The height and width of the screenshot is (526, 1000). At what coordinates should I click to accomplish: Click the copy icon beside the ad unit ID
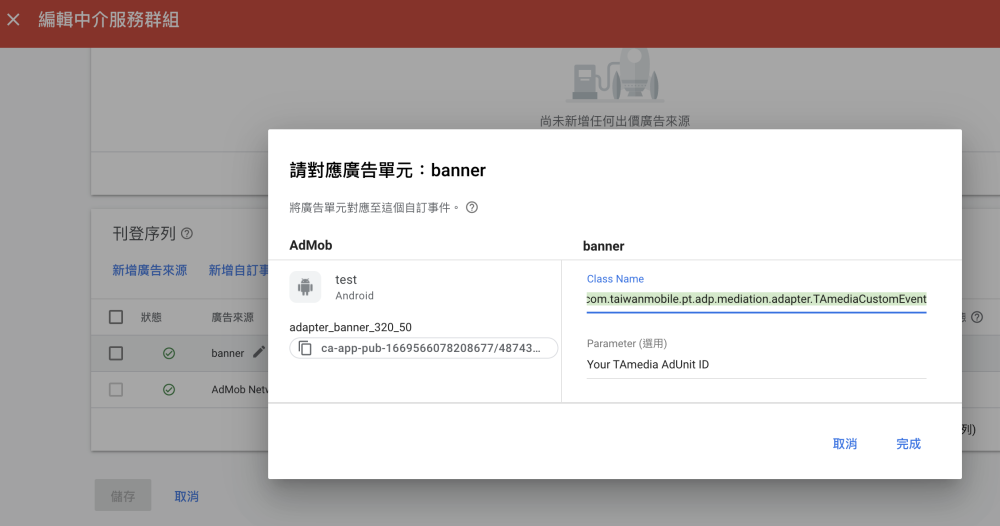click(305, 348)
